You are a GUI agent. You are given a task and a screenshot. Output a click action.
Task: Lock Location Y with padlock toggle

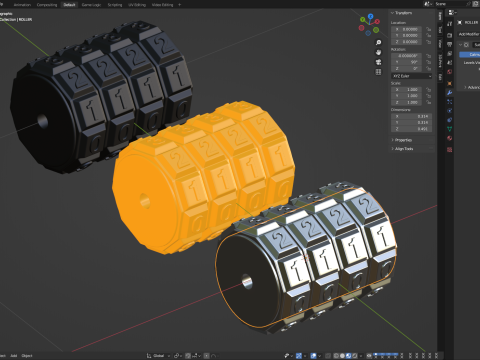[x=428, y=35]
